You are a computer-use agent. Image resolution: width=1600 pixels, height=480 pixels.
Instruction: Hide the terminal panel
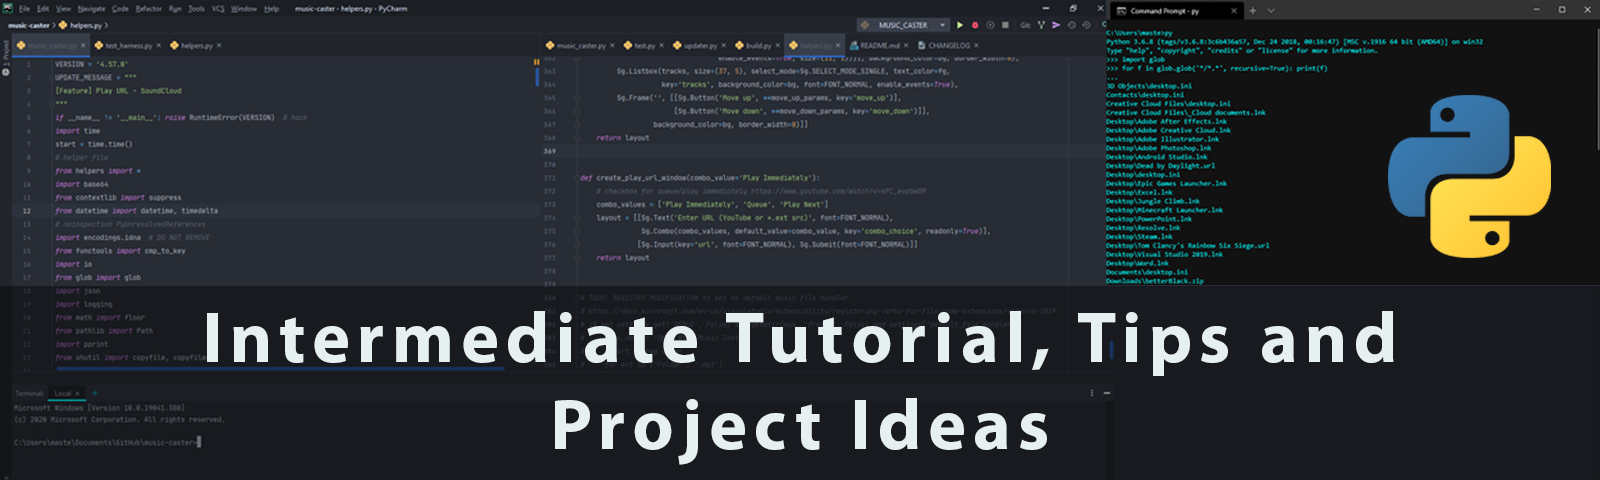[x=1106, y=393]
